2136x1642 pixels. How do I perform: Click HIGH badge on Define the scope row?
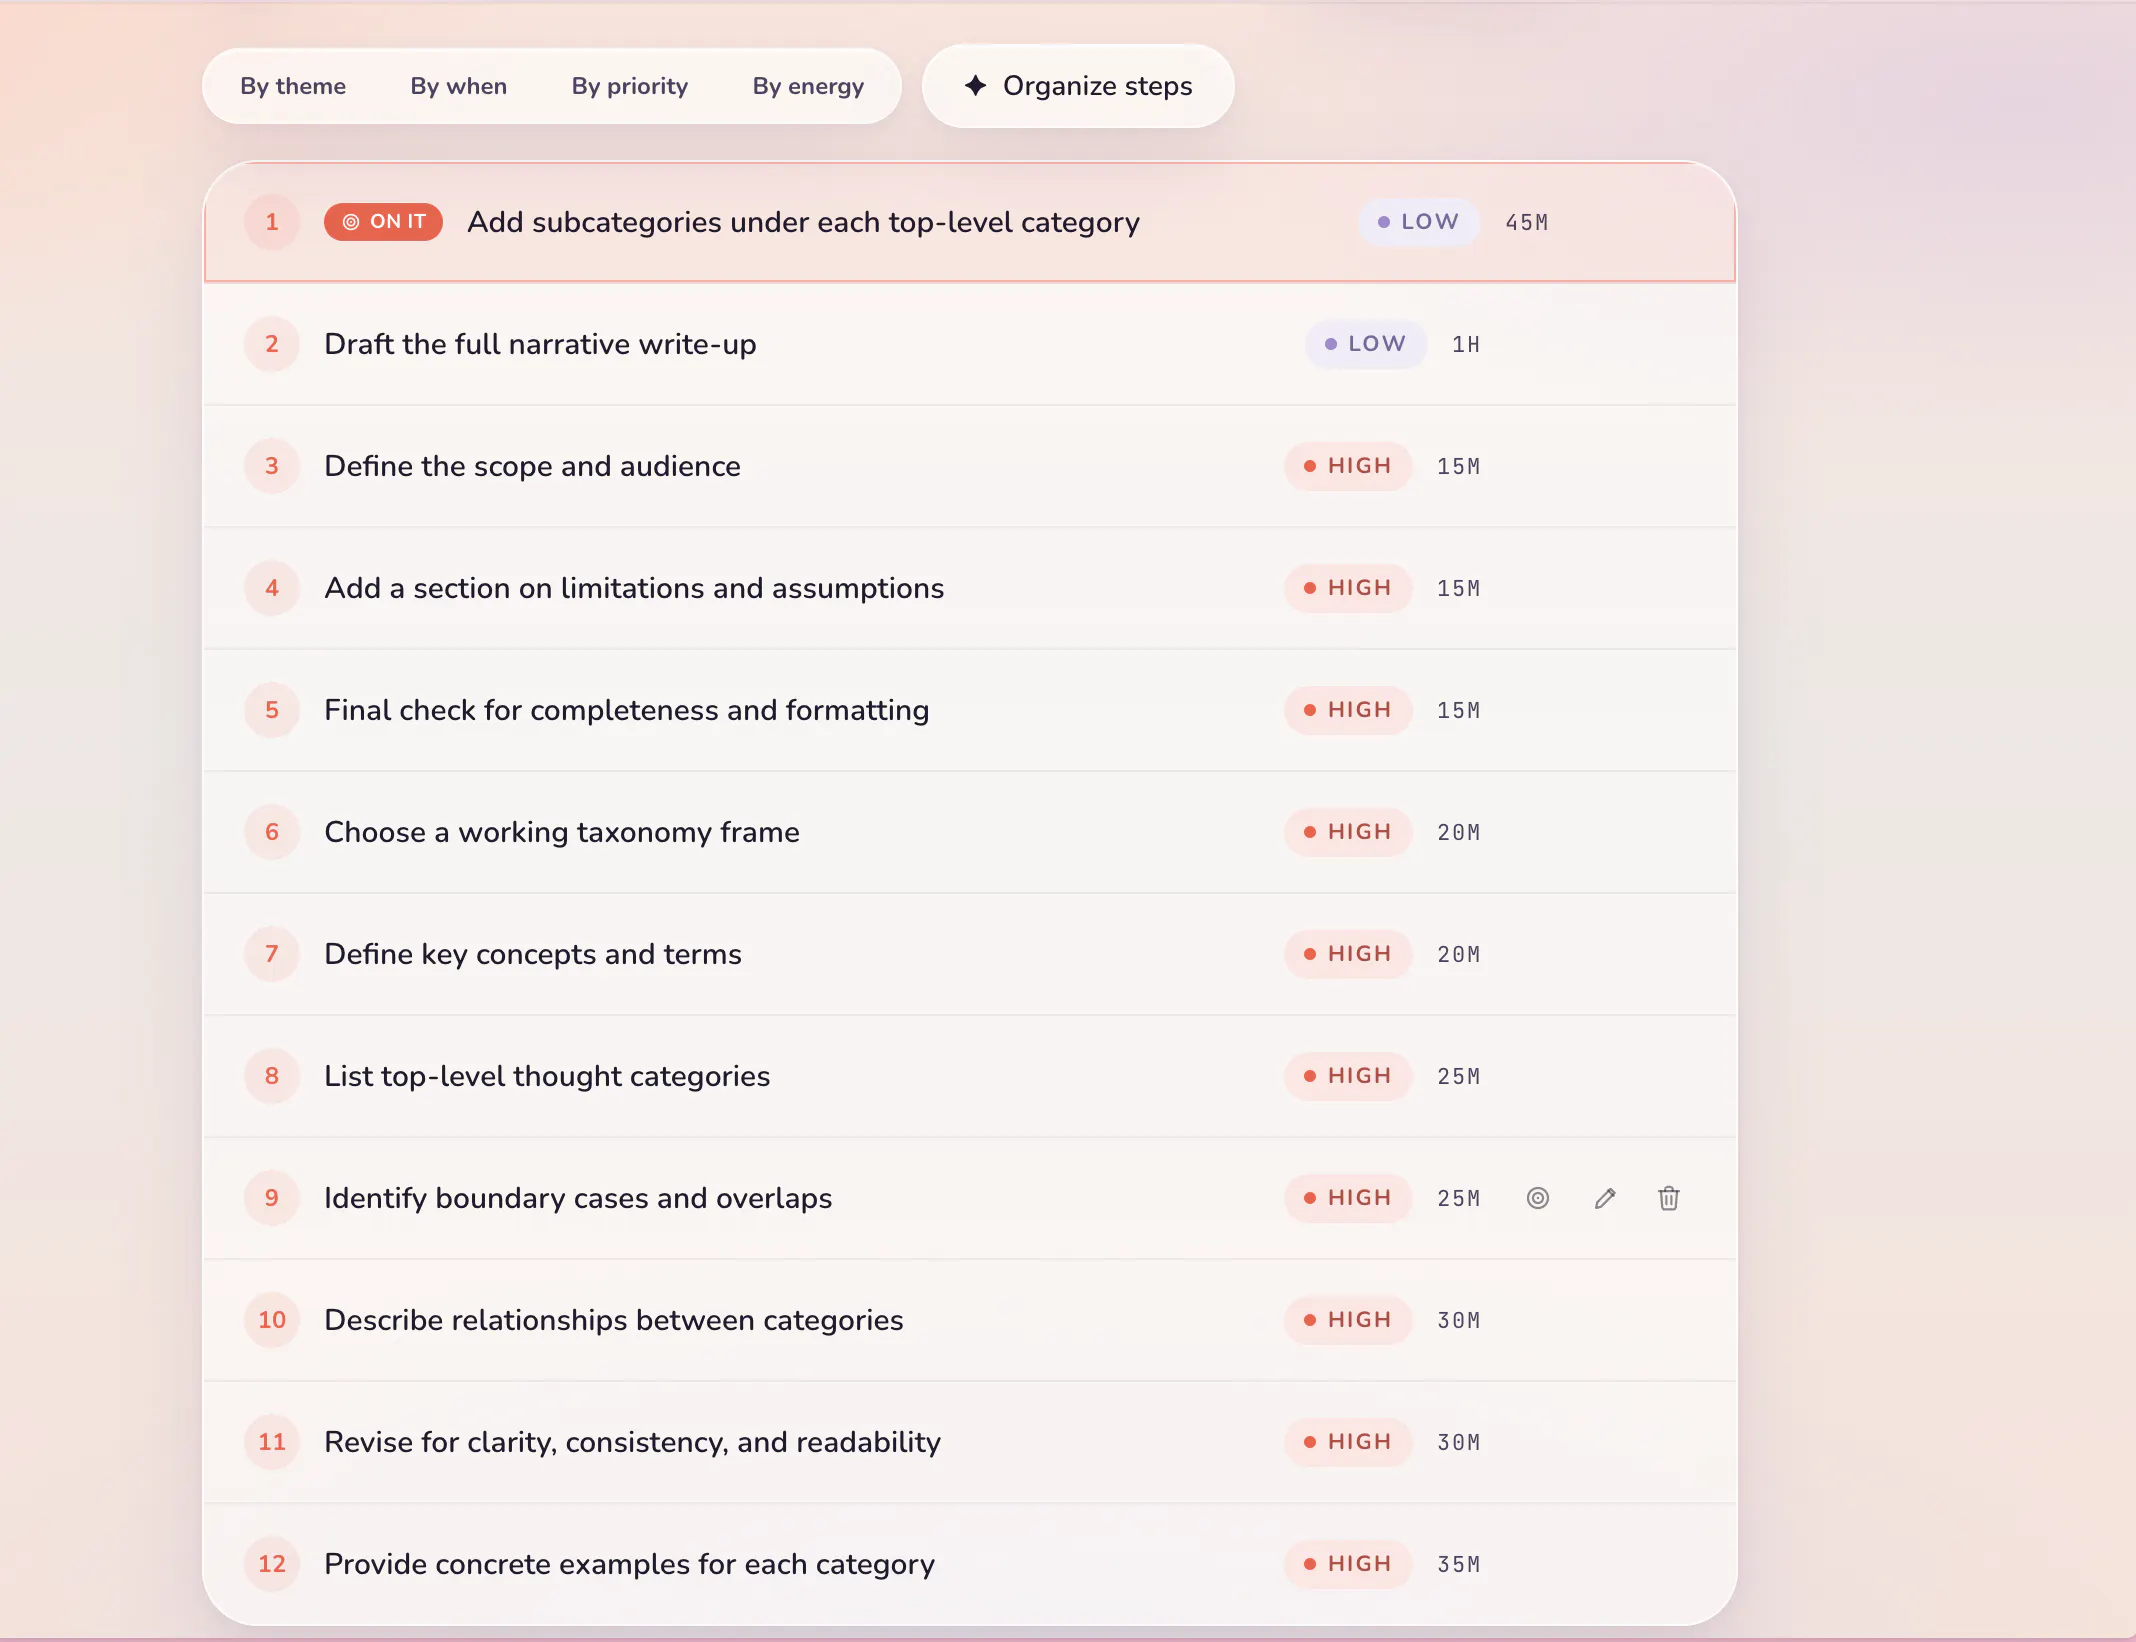(1348, 466)
